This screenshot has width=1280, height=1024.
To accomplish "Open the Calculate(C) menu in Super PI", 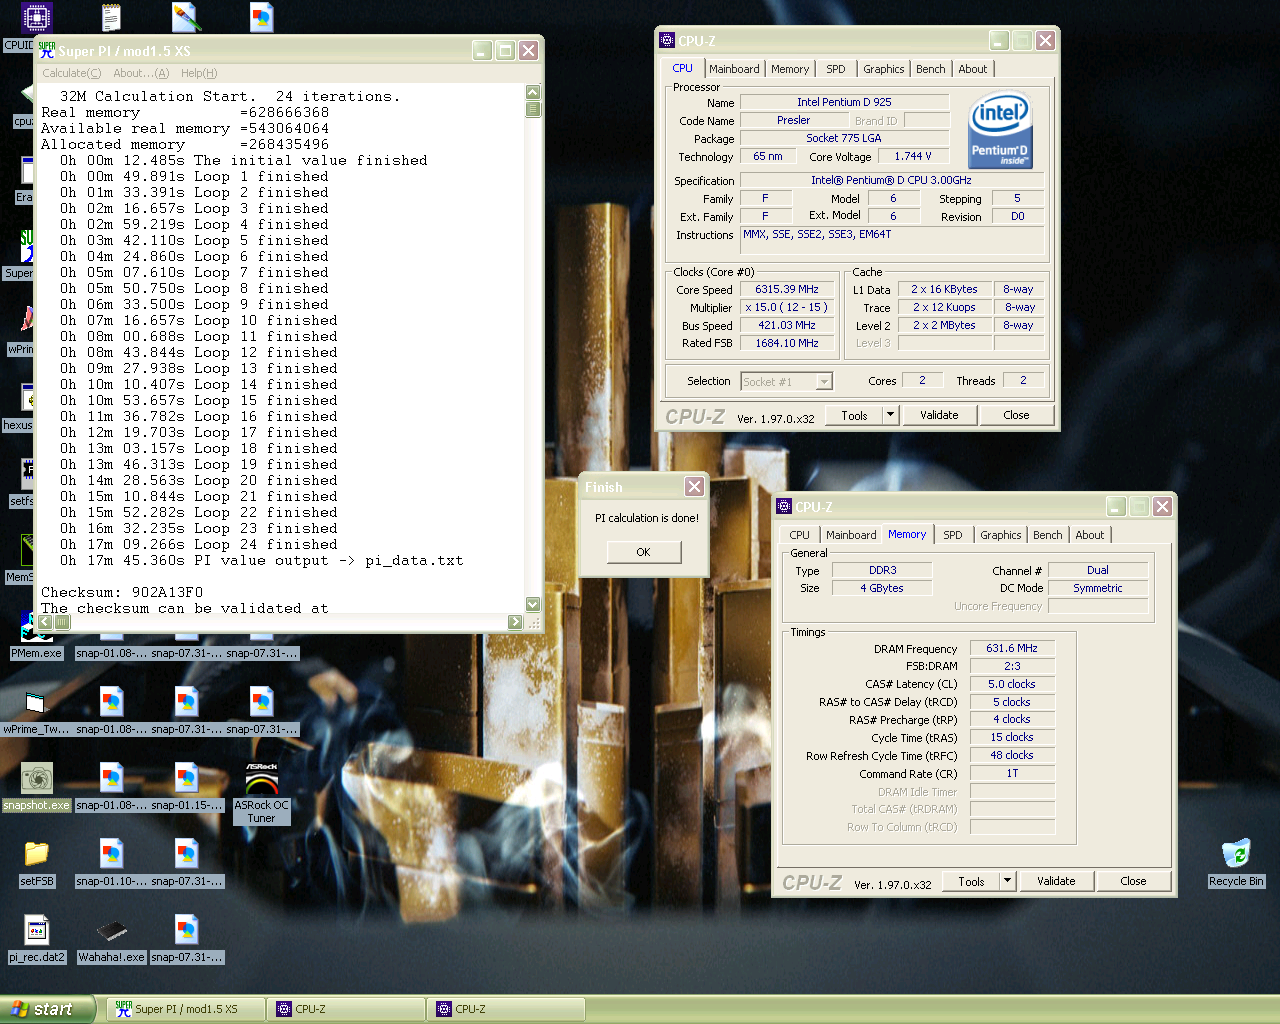I will click(71, 73).
